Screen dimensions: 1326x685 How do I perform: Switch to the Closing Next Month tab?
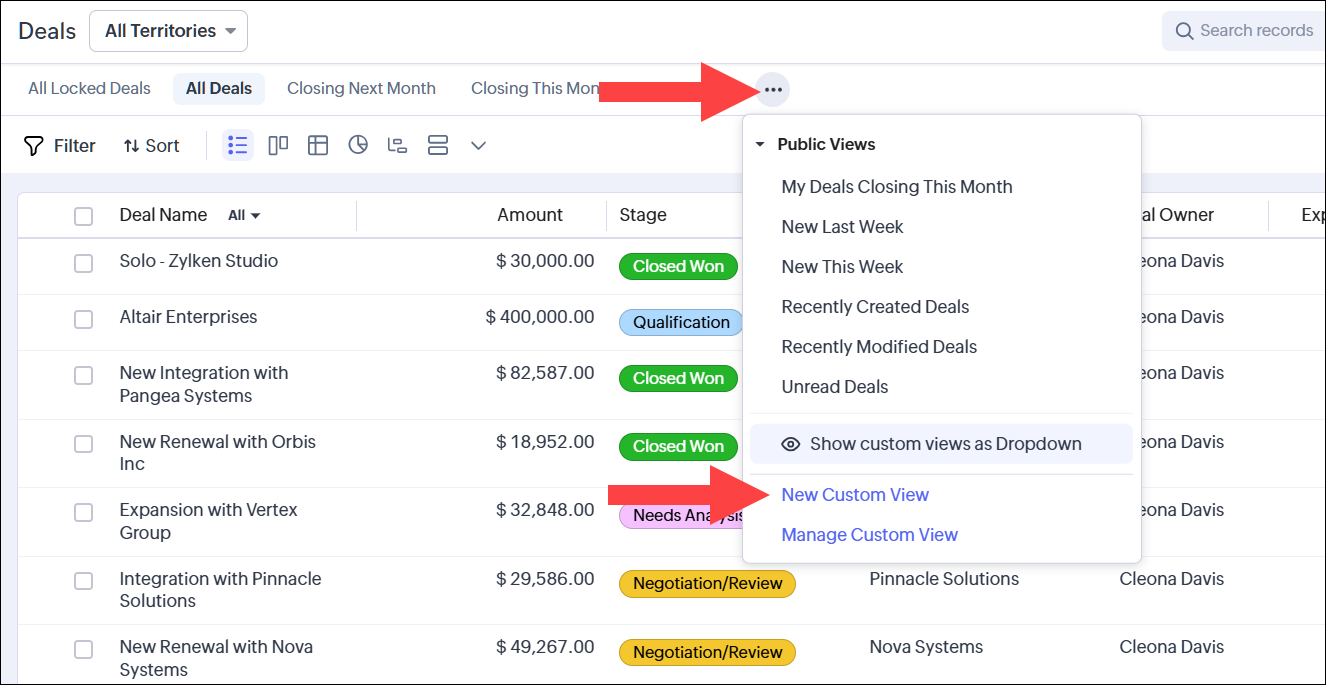coord(361,88)
